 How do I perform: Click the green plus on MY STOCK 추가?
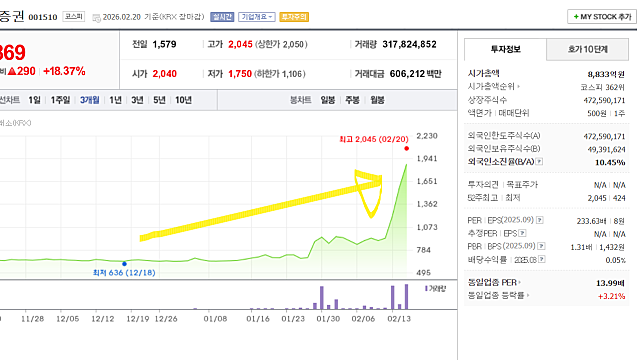576,17
